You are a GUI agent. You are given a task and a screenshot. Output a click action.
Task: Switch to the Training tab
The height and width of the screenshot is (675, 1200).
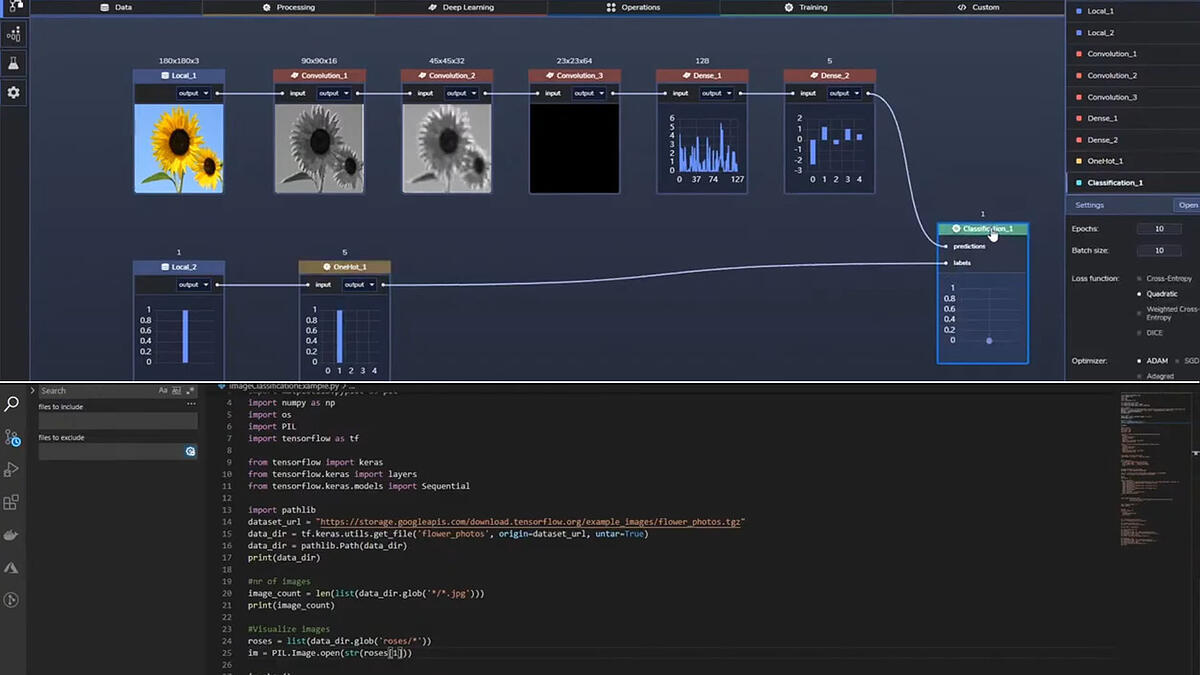point(805,7)
